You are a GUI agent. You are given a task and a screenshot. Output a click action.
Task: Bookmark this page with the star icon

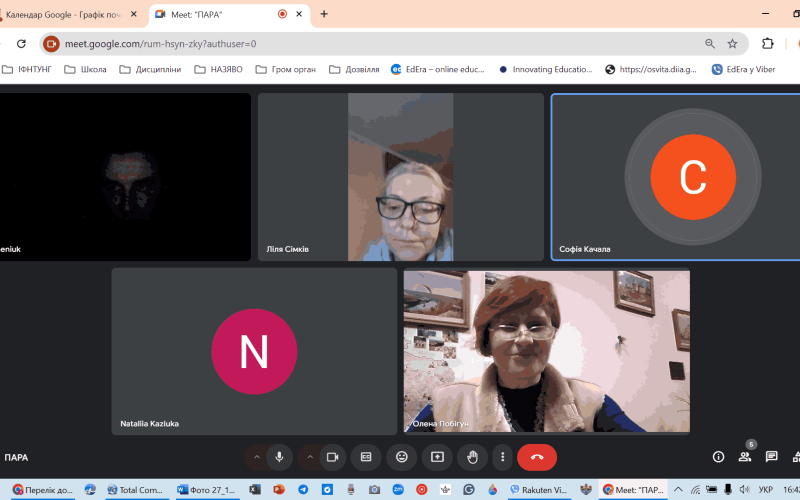732,44
